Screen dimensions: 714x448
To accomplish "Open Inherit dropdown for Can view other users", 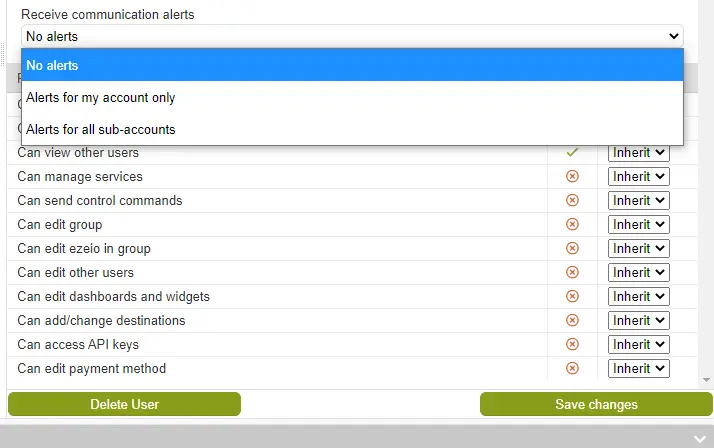I will [638, 153].
